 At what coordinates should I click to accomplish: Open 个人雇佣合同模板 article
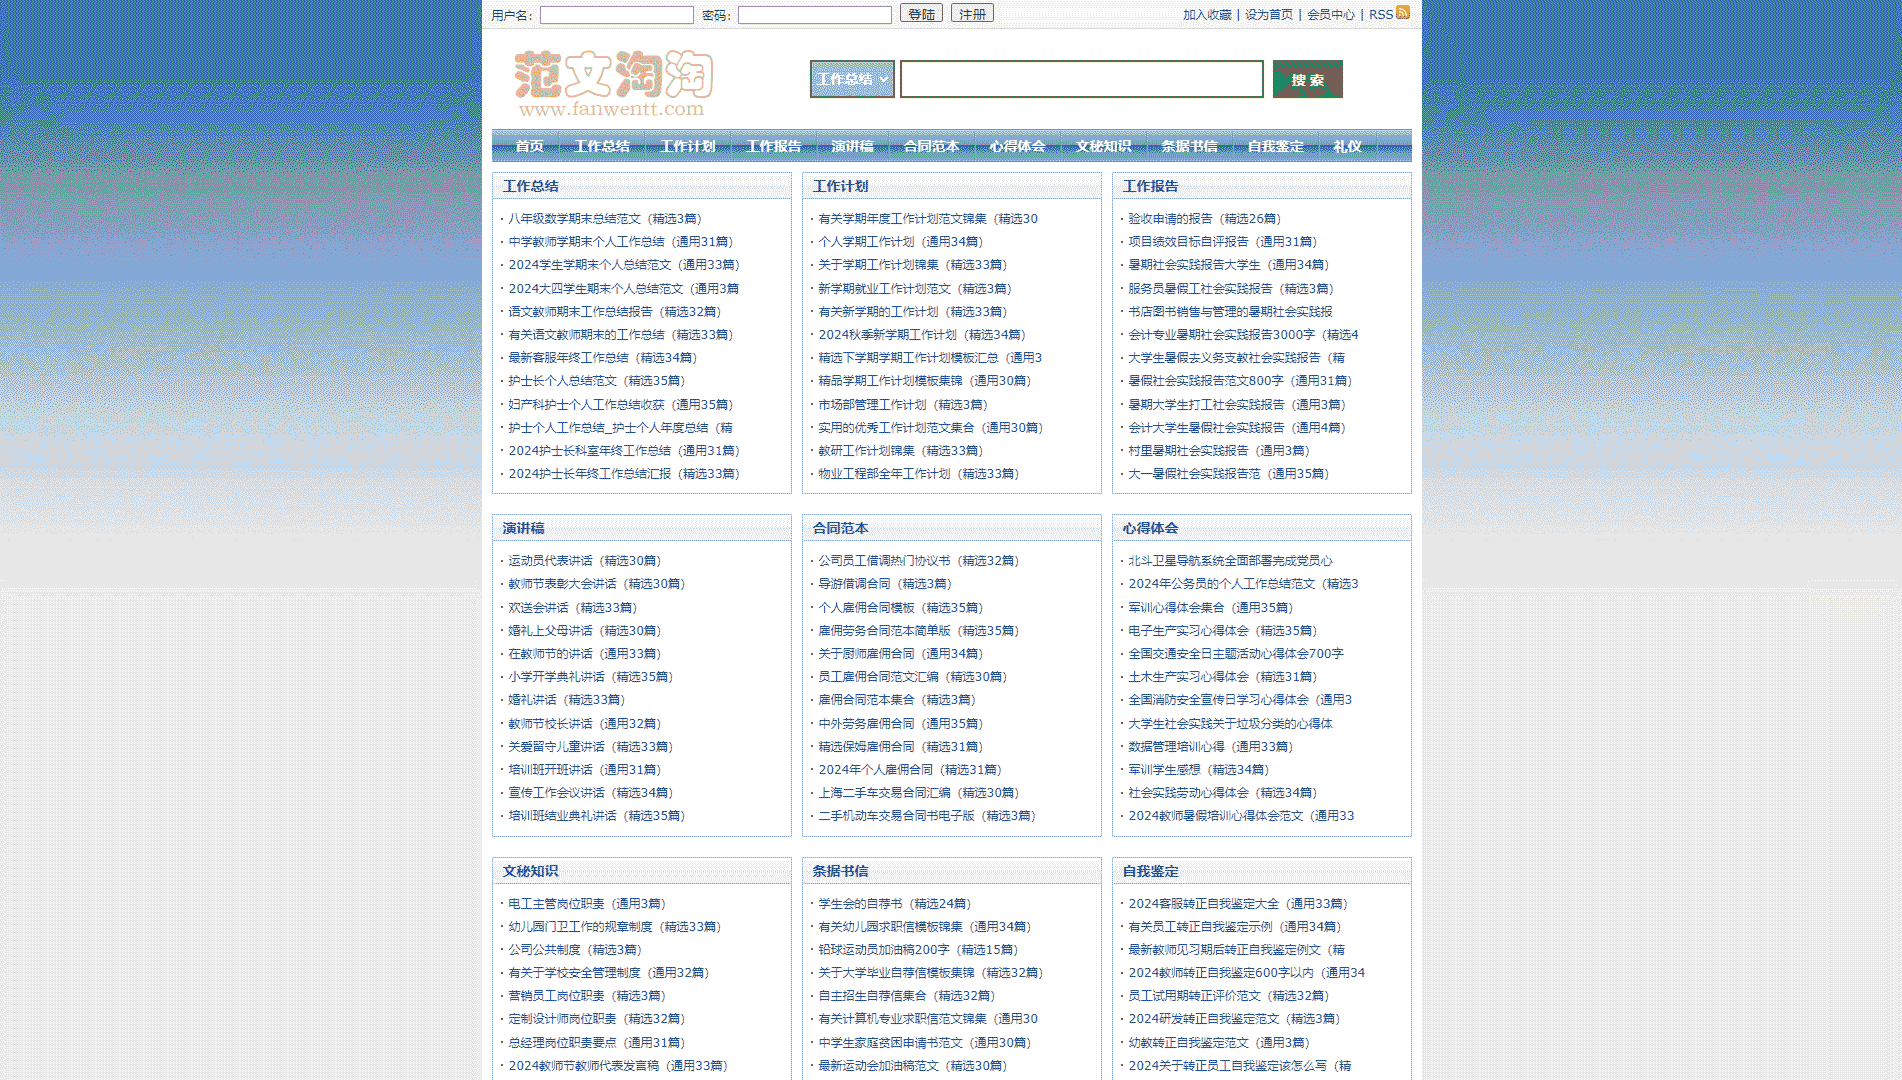pyautogui.click(x=901, y=608)
